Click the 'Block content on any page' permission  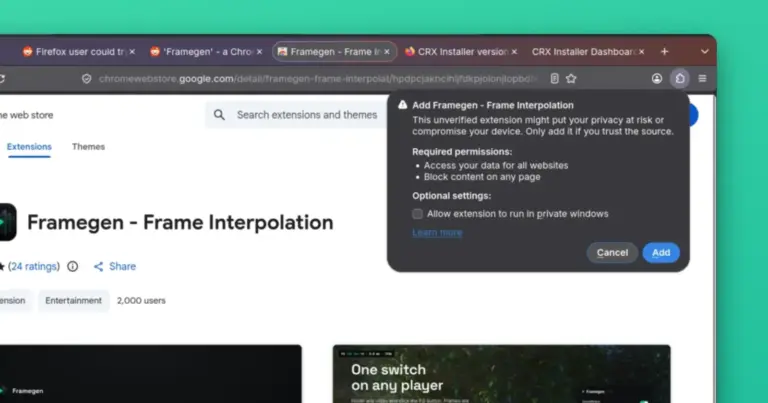tap(482, 177)
